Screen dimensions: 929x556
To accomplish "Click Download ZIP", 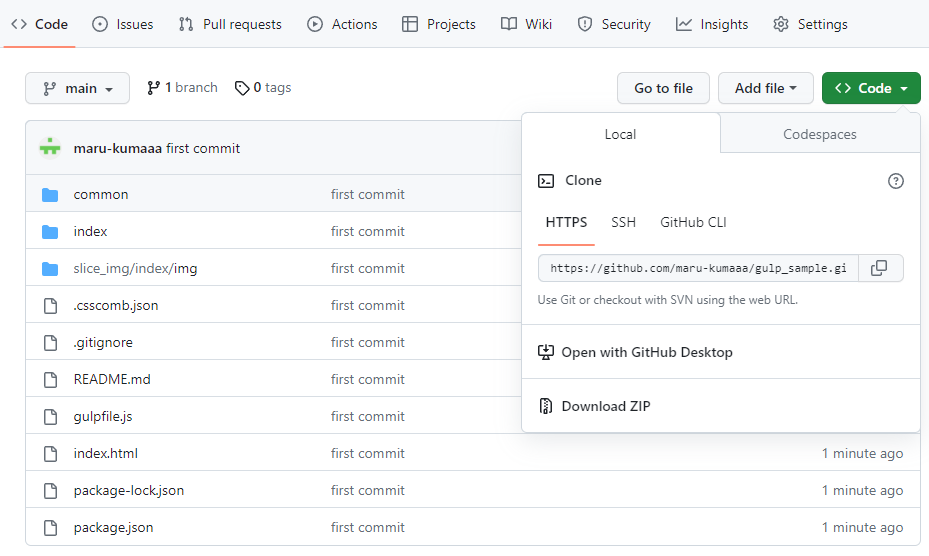I will click(x=606, y=406).
